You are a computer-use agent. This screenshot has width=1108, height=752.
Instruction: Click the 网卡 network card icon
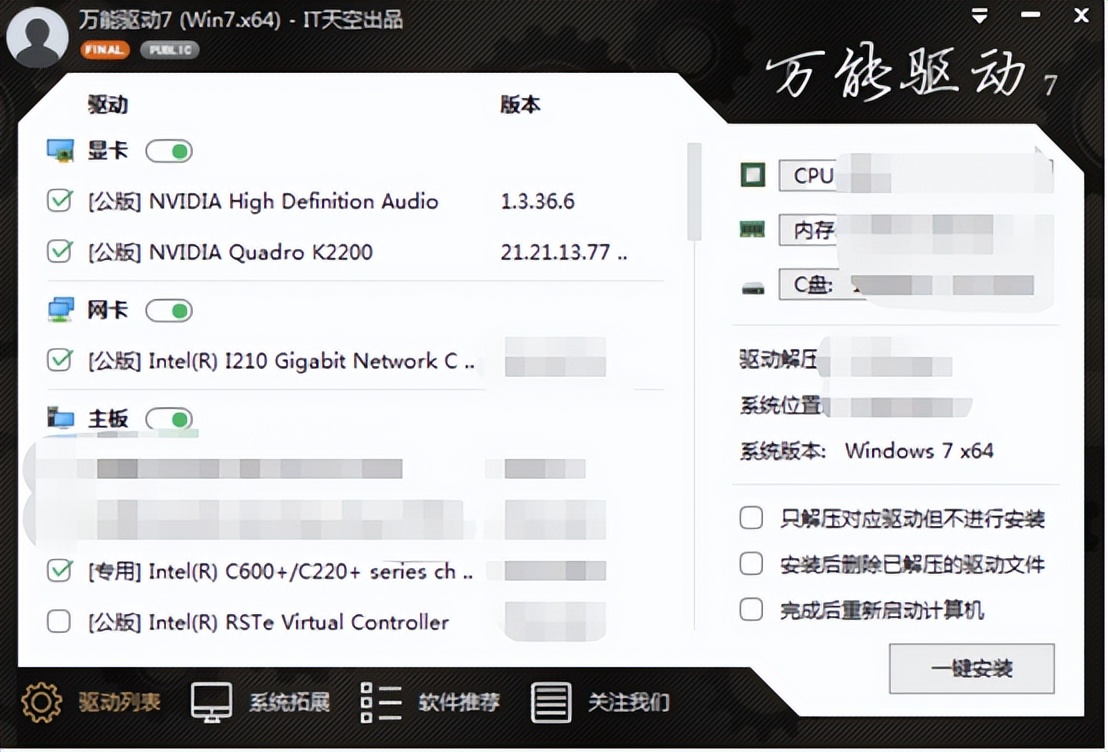coord(62,310)
